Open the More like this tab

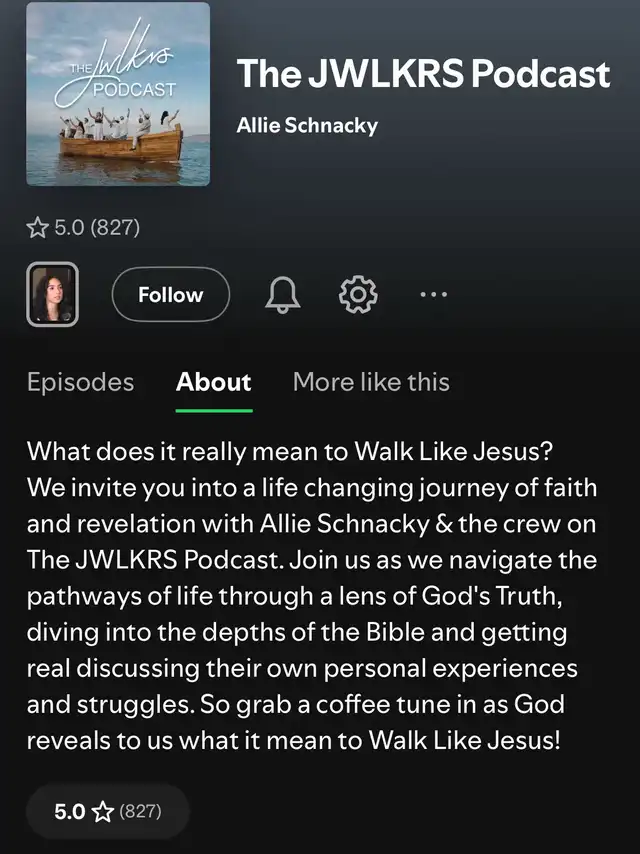click(x=371, y=382)
